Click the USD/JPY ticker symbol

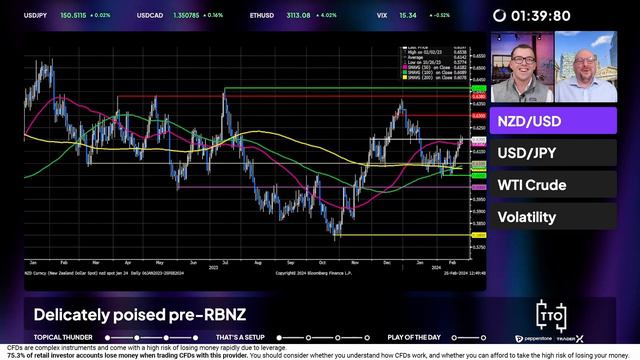pyautogui.click(x=36, y=16)
